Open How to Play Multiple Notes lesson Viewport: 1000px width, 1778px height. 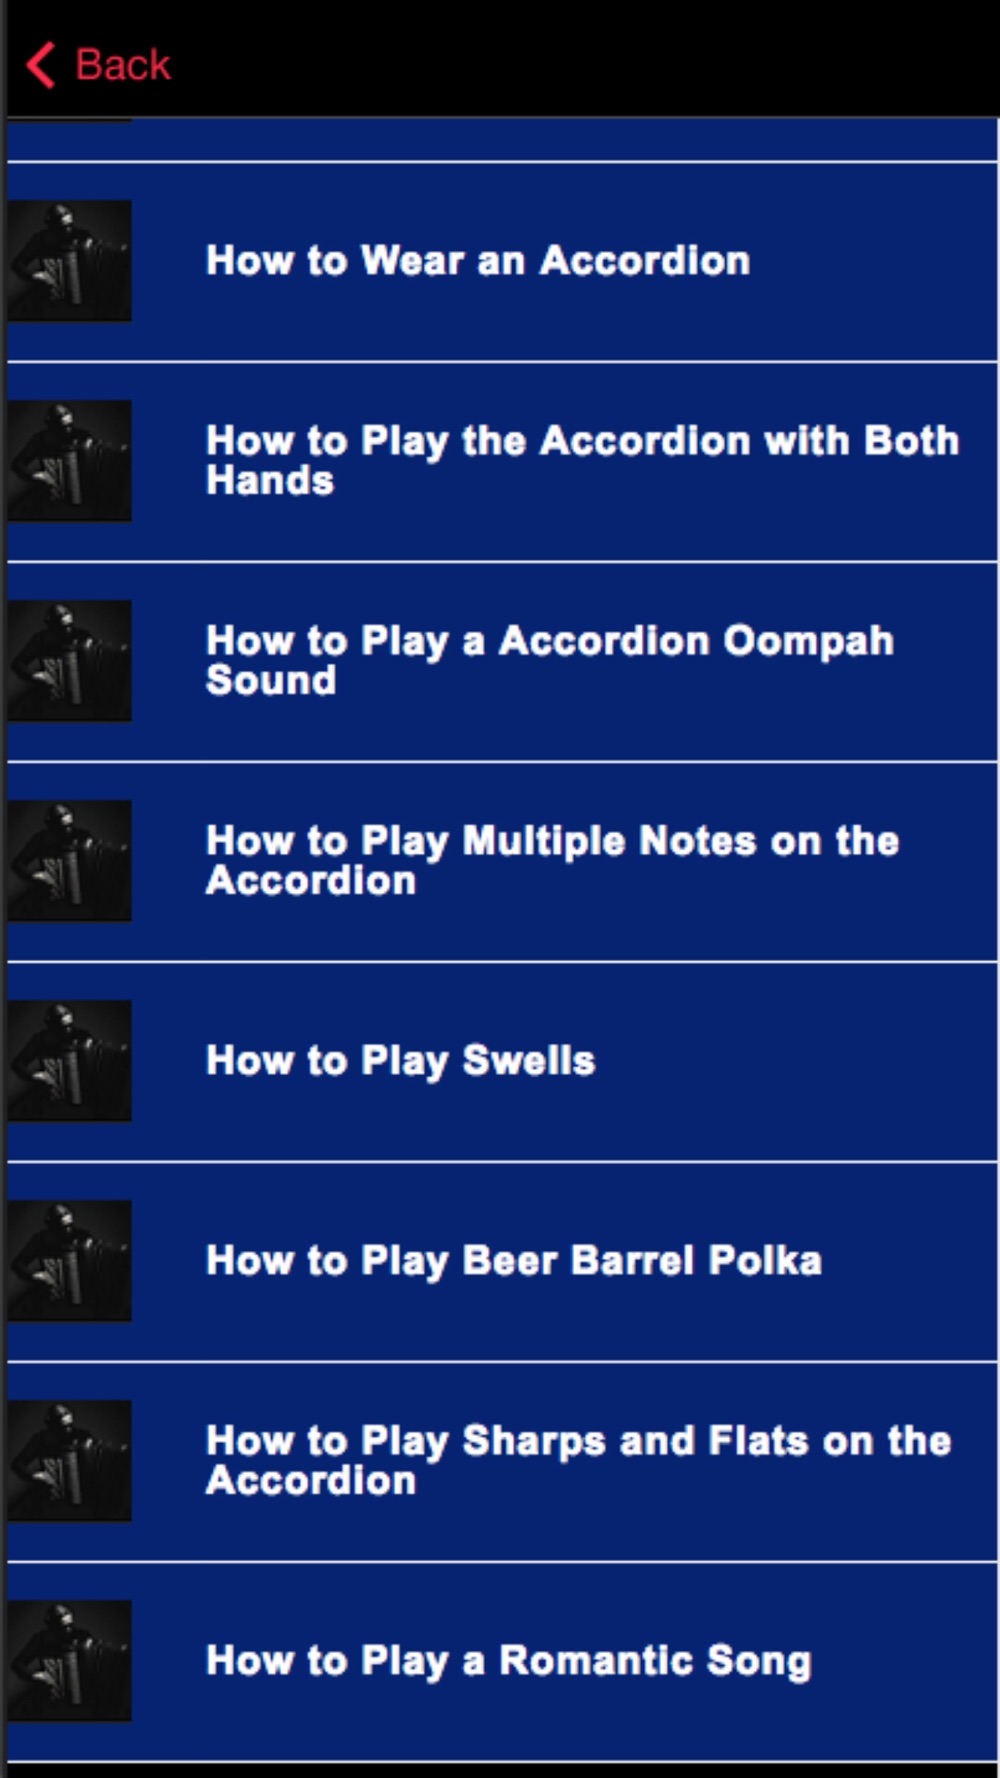(x=502, y=861)
